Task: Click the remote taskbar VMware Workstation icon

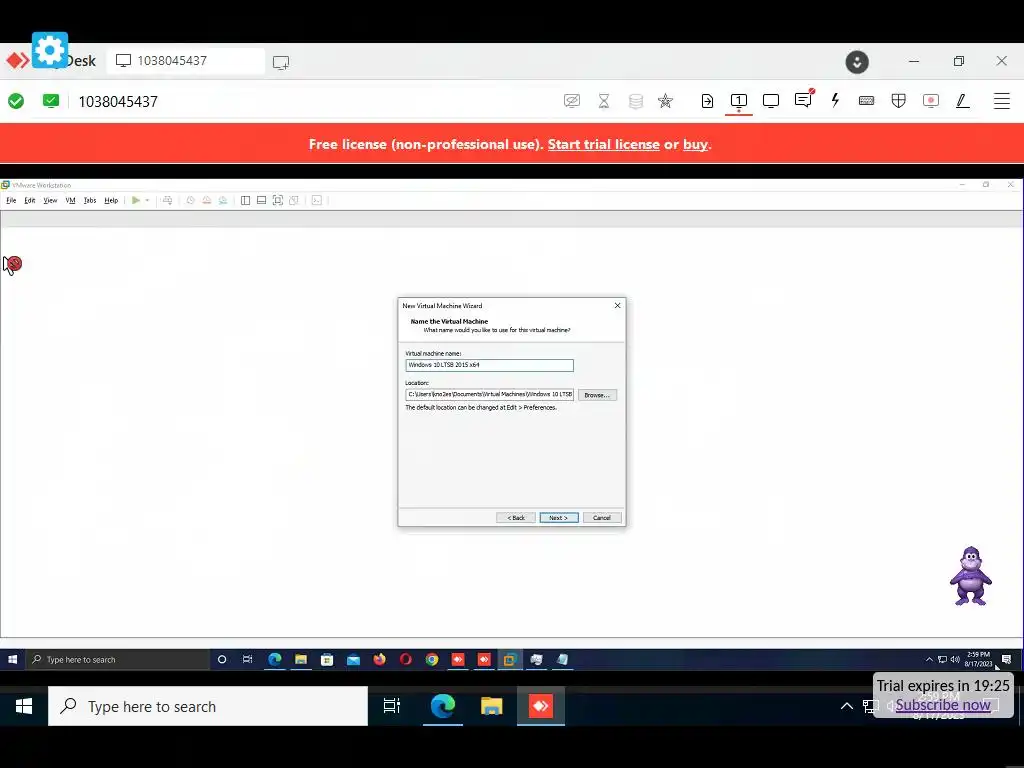Action: [x=509, y=660]
